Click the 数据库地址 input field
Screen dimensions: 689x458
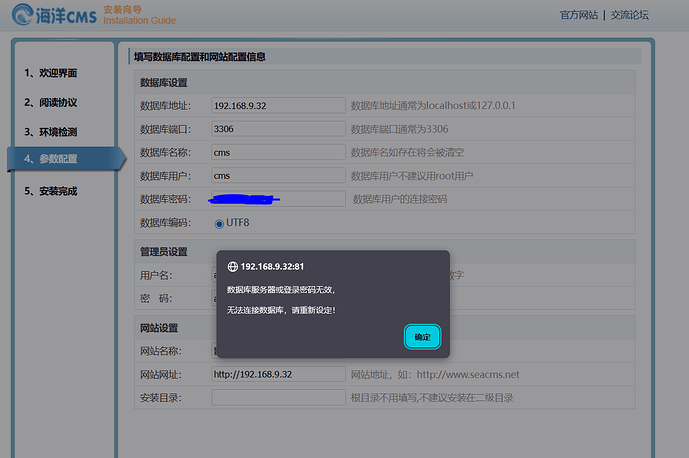278,105
